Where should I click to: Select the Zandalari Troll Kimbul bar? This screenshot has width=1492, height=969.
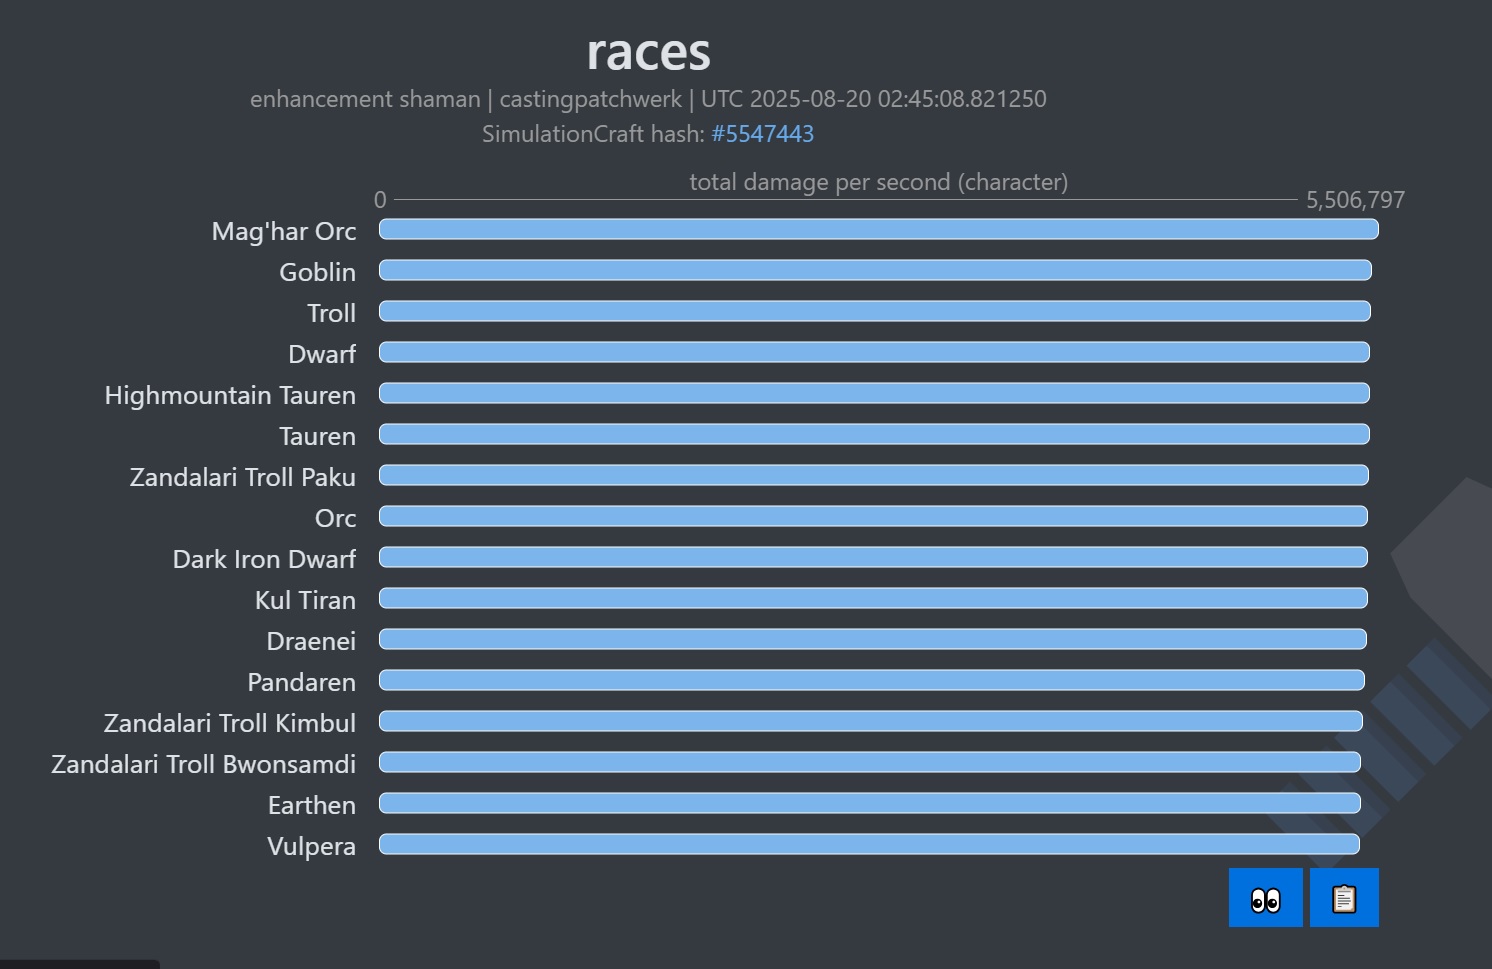pos(871,722)
